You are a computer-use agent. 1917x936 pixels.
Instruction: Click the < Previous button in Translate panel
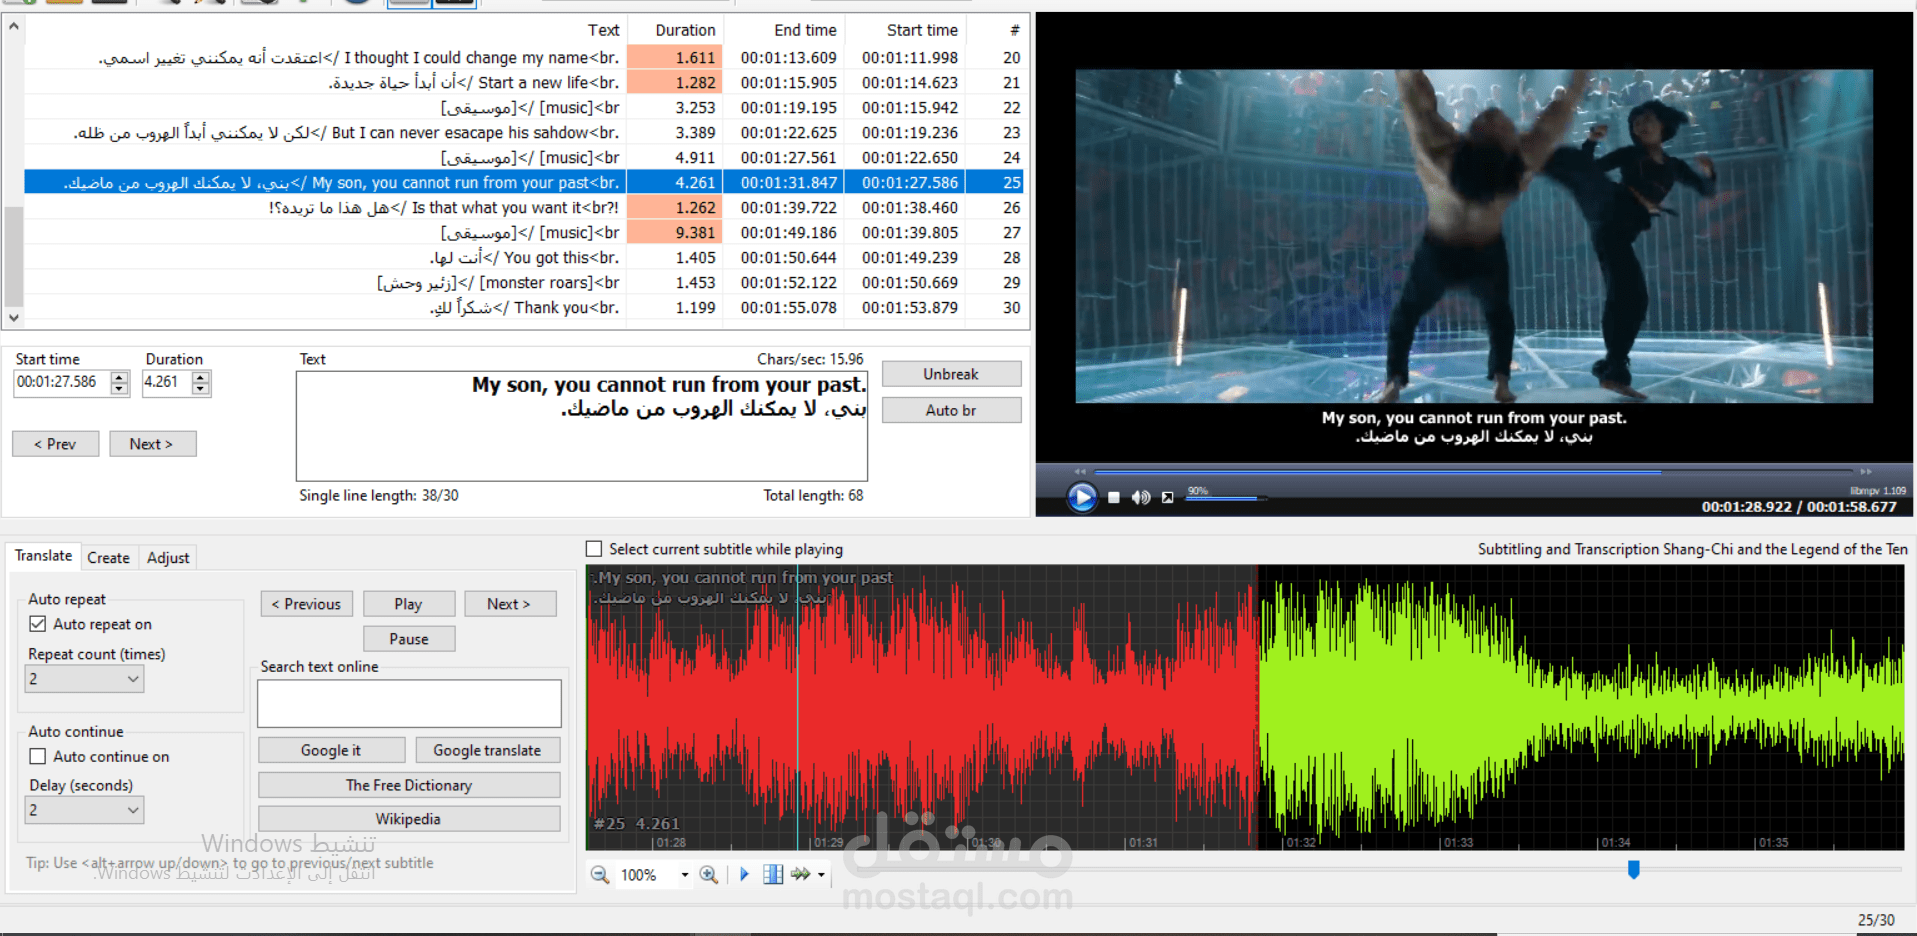307,604
